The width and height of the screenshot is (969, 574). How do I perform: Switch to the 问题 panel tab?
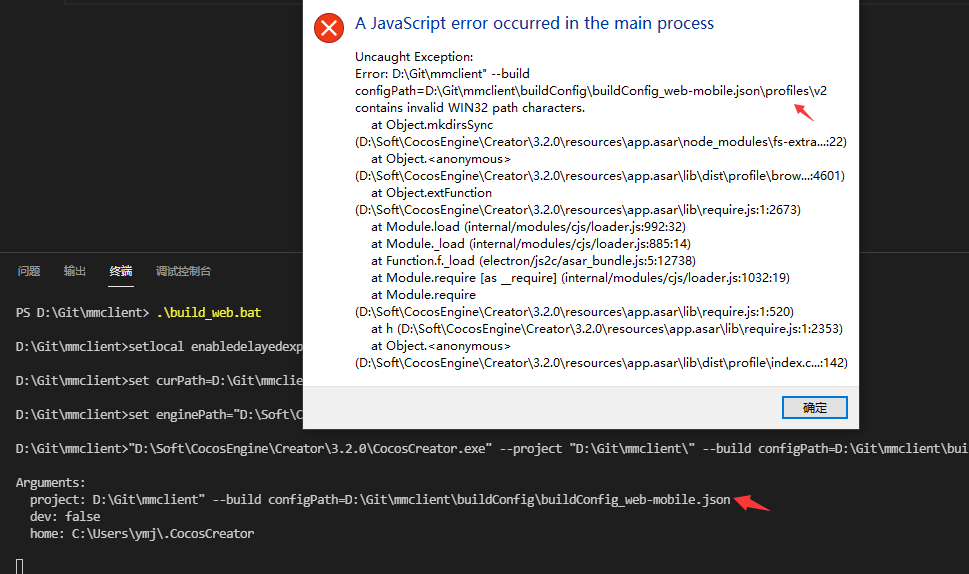point(29,271)
